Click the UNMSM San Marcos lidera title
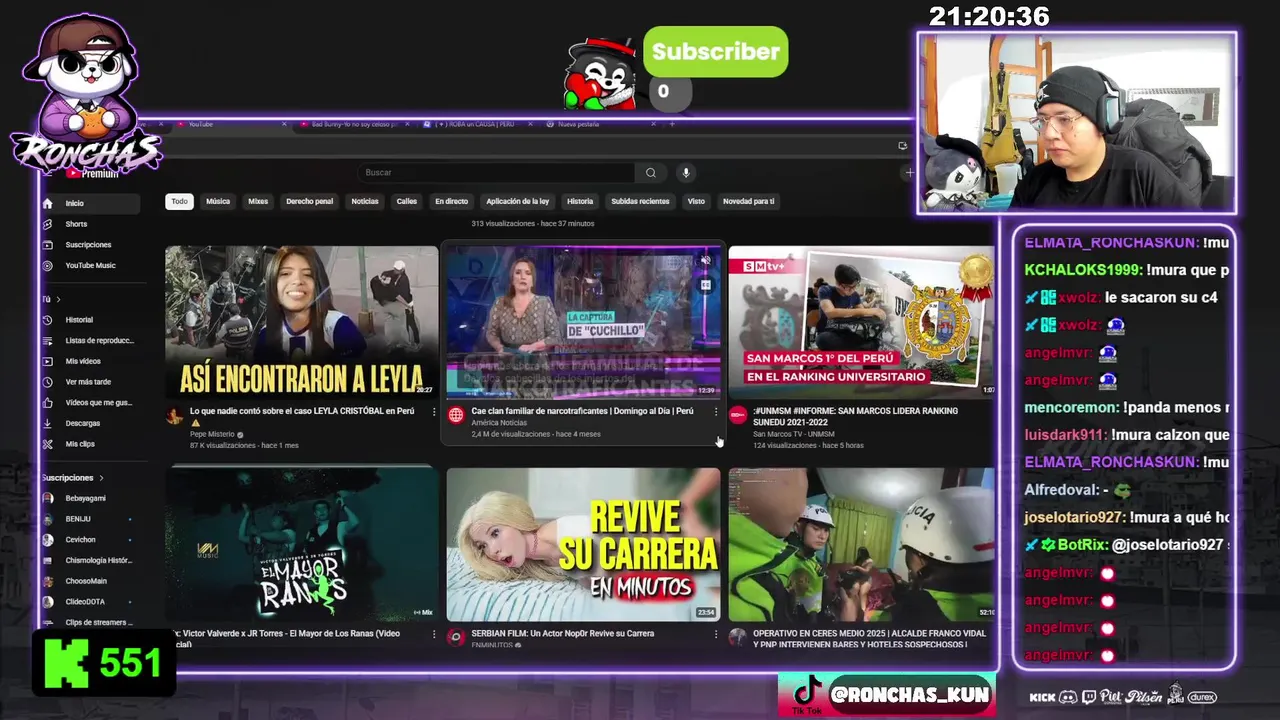 click(x=855, y=416)
